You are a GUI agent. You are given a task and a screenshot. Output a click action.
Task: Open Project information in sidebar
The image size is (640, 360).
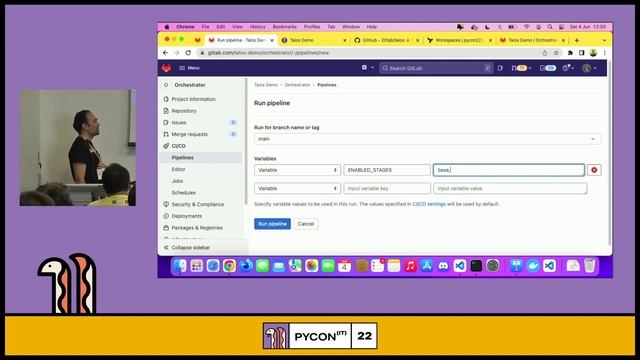[x=193, y=99]
